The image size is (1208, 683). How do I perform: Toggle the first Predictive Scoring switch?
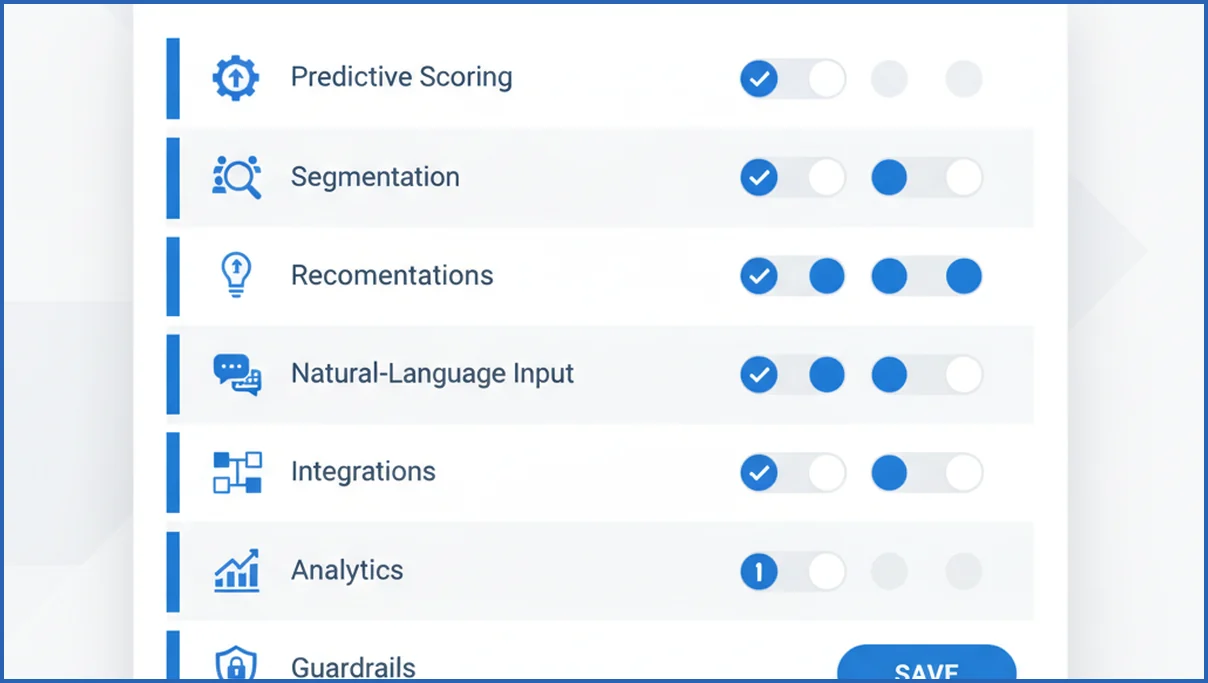[x=793, y=79]
